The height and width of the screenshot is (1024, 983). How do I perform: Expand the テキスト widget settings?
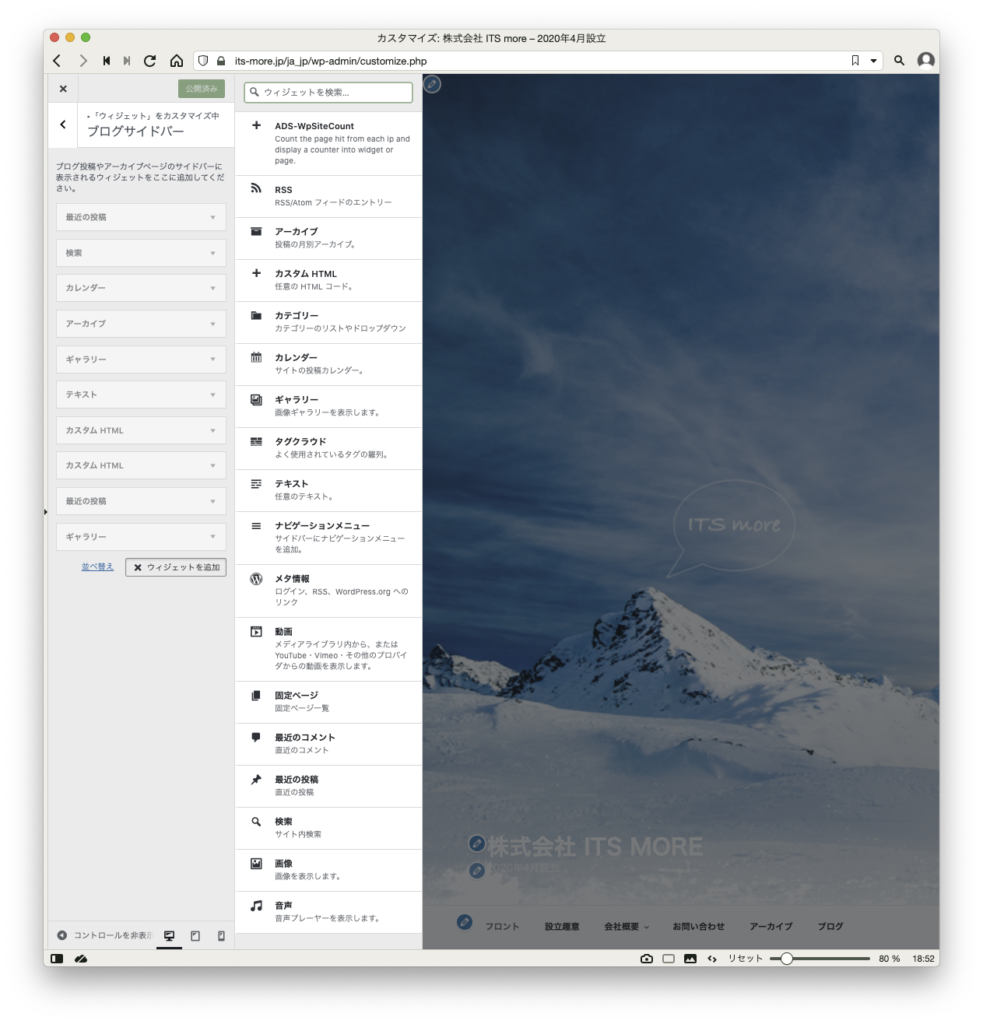(141, 395)
